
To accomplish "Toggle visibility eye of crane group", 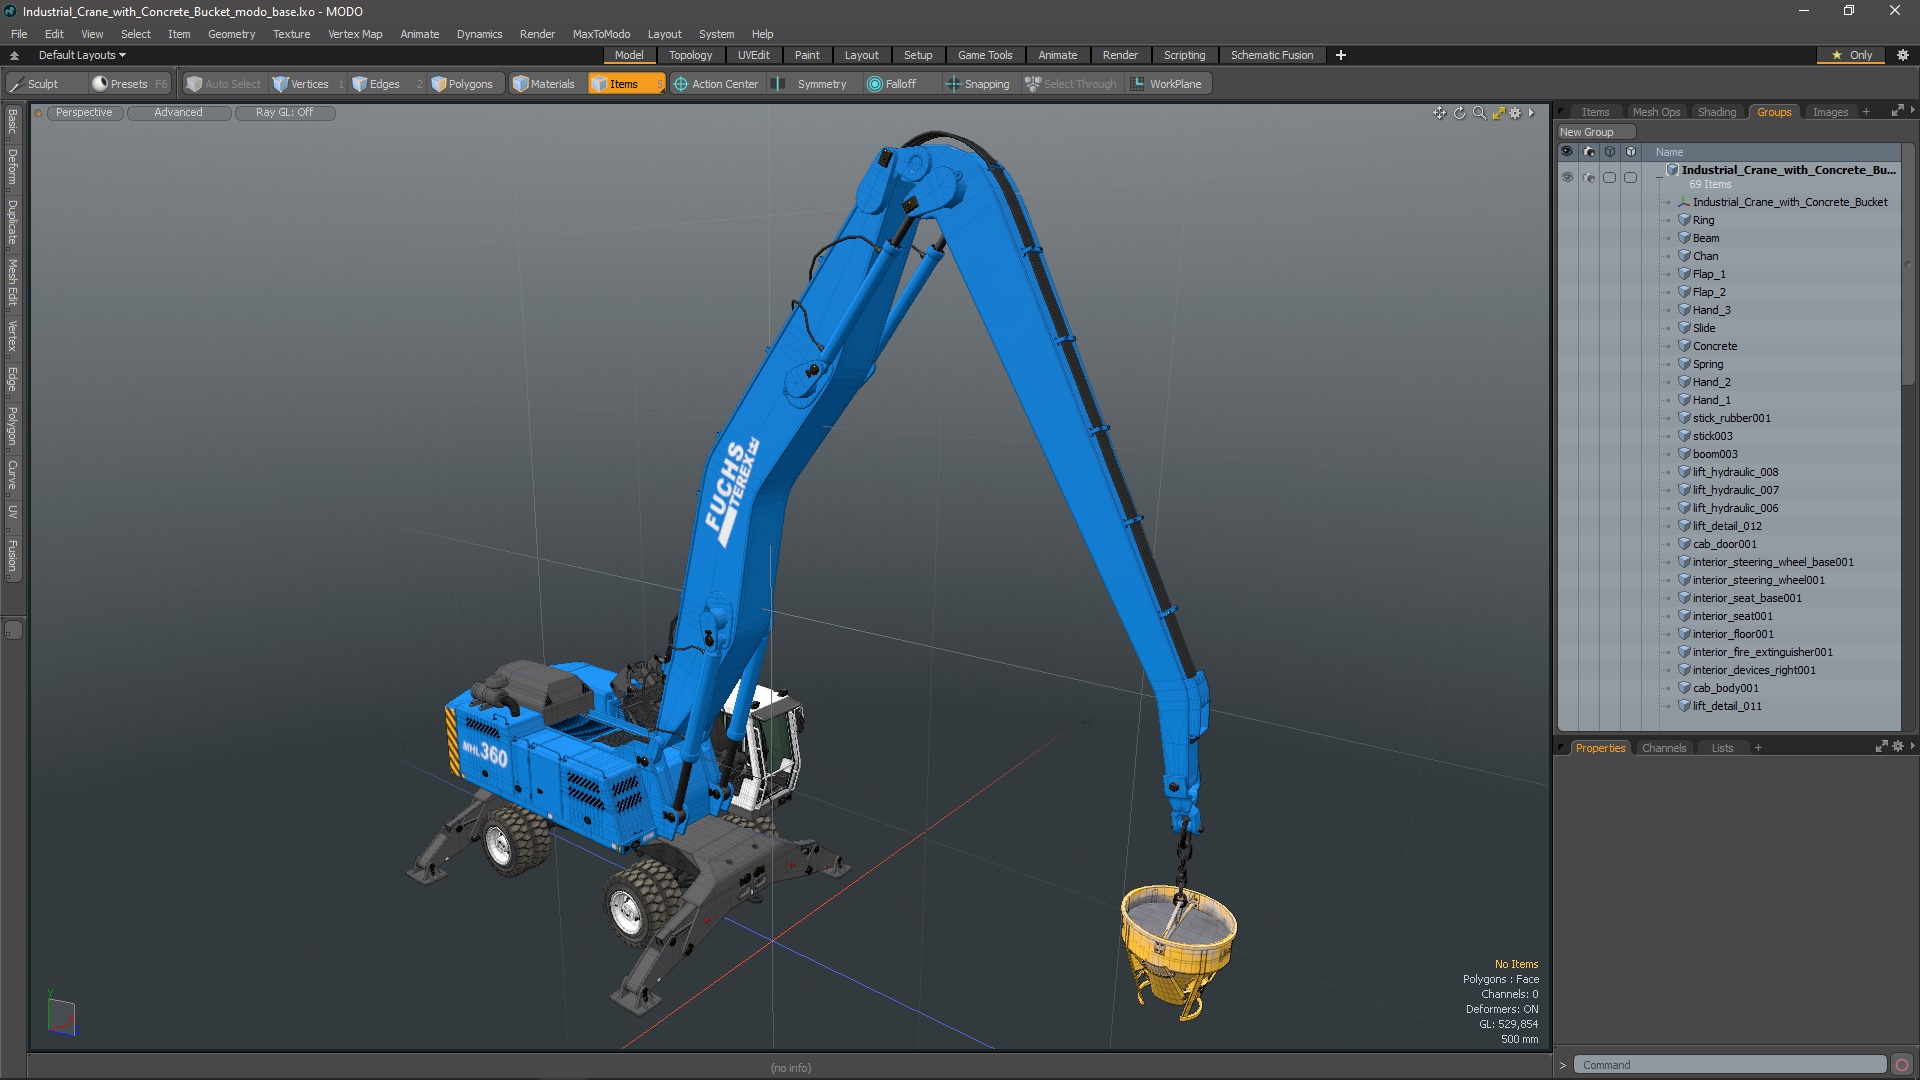I will pos(1567,177).
